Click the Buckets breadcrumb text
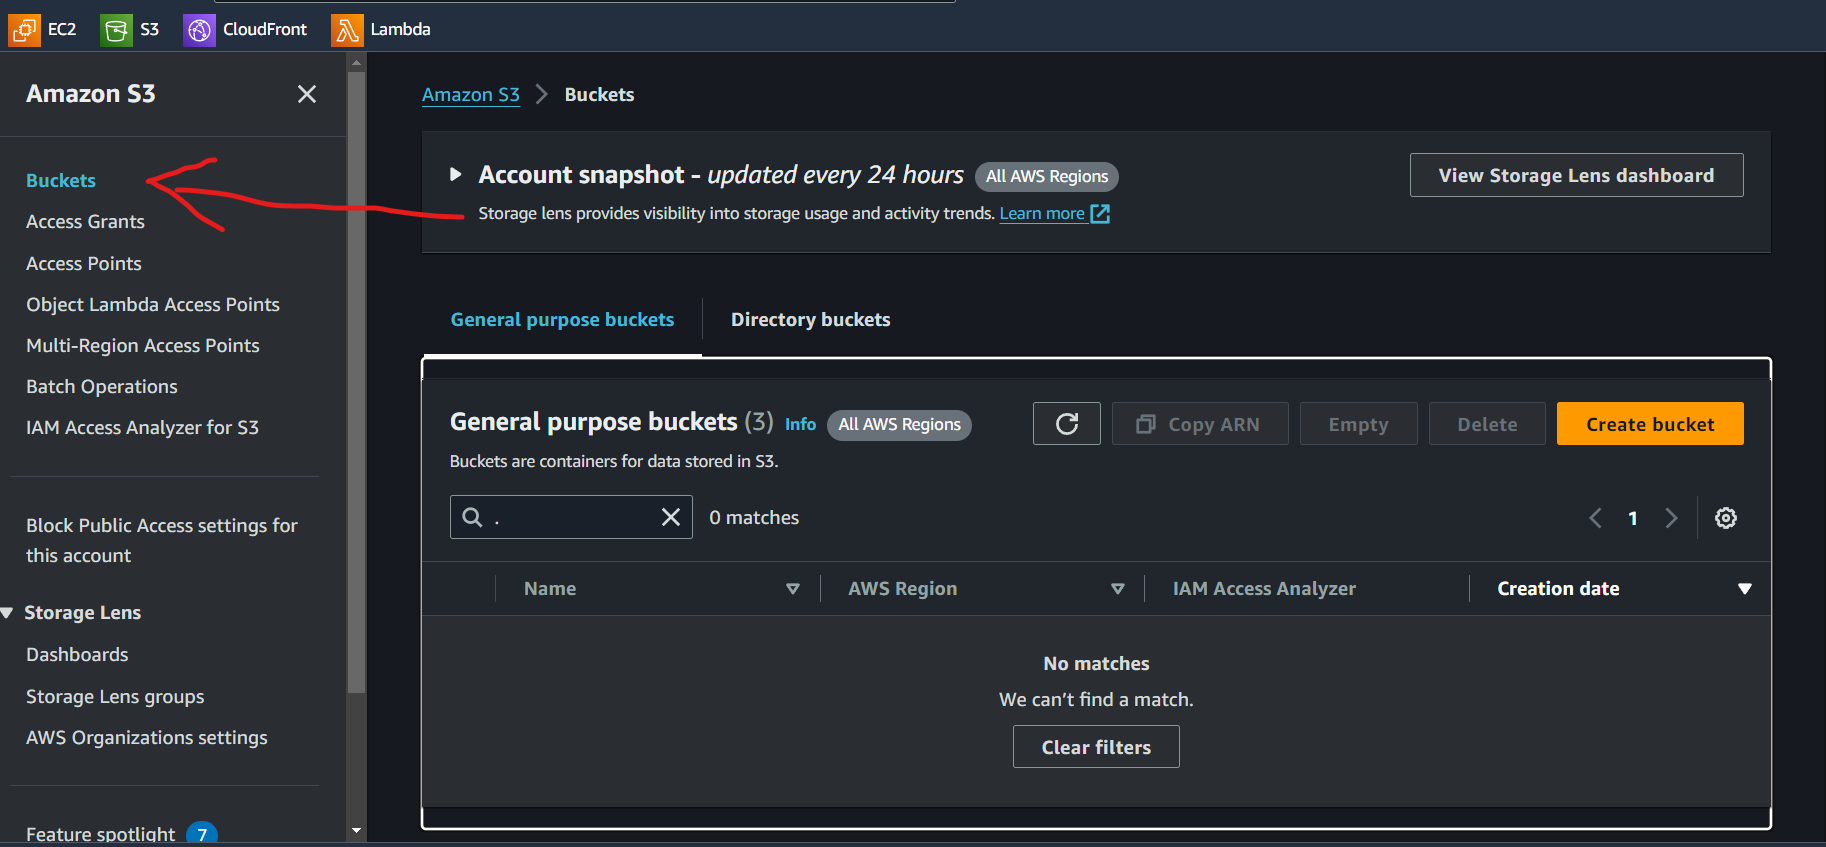The height and width of the screenshot is (847, 1826). pos(599,95)
